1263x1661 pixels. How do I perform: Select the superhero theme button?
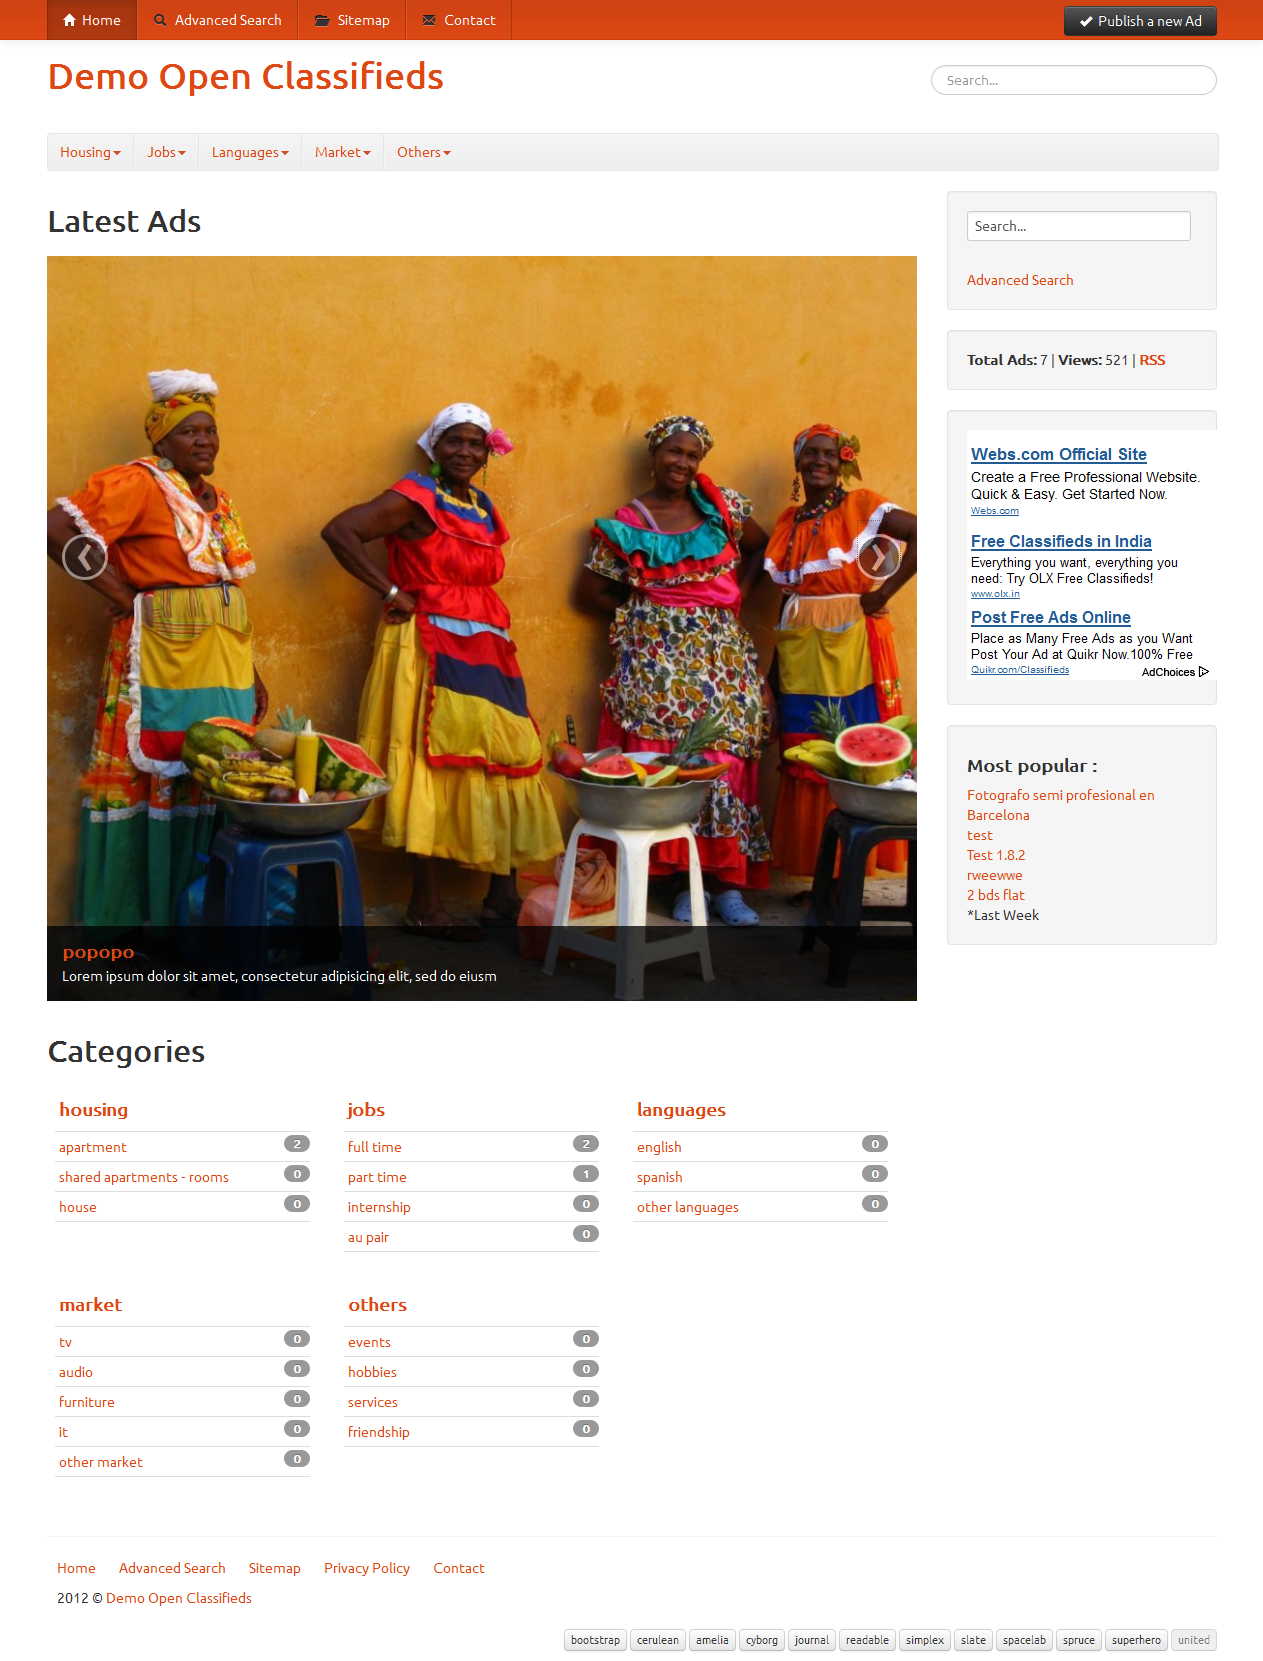point(1136,1640)
